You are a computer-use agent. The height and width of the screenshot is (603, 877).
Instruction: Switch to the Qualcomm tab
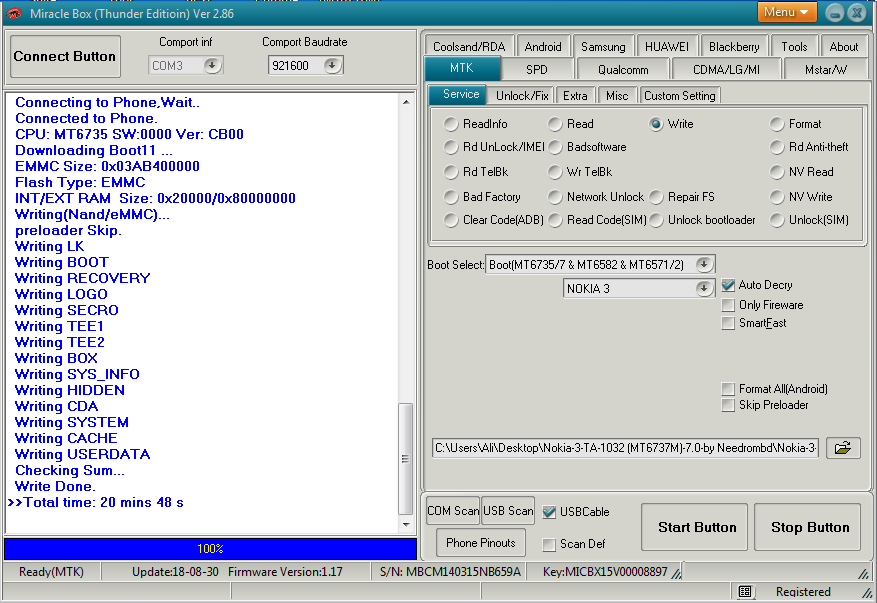point(623,69)
